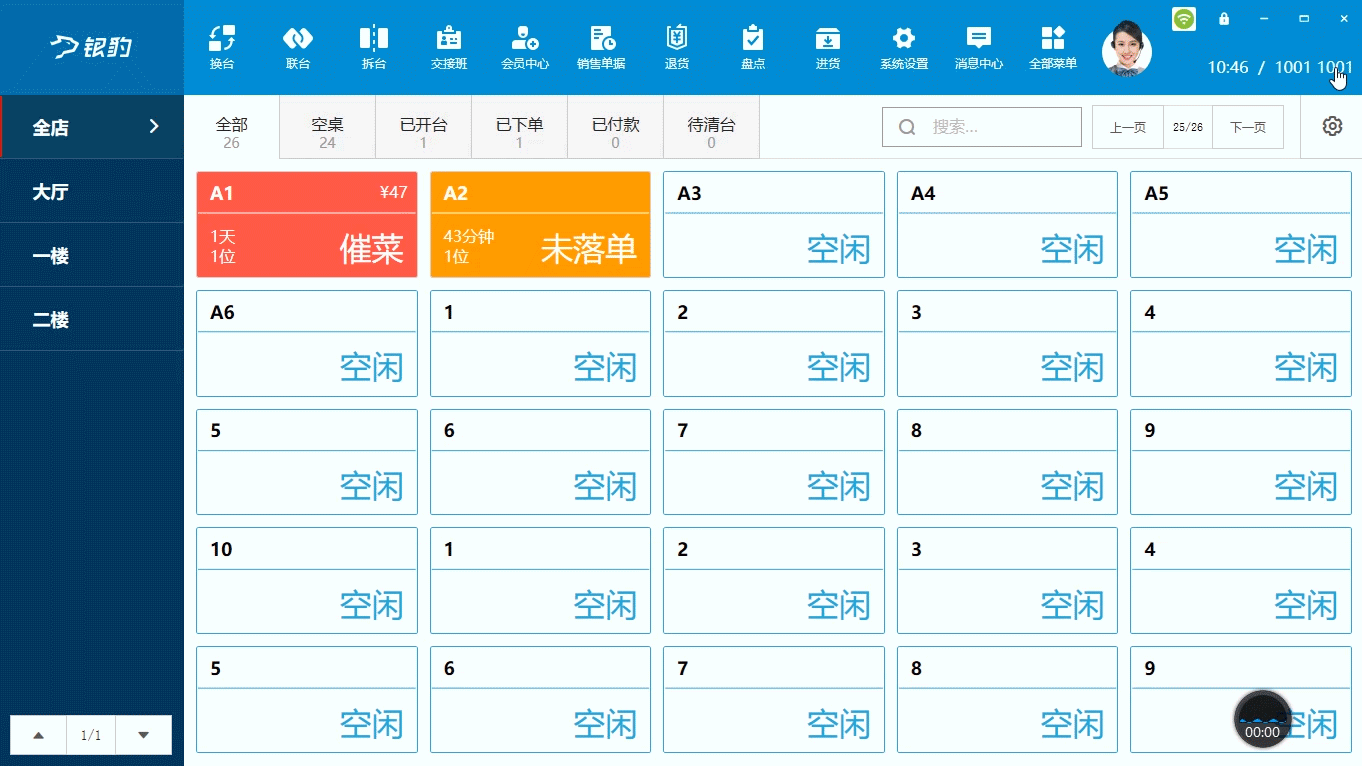This screenshot has width=1362, height=766.
Task: Click the floating 00:00 recorder widget
Action: pos(1263,719)
